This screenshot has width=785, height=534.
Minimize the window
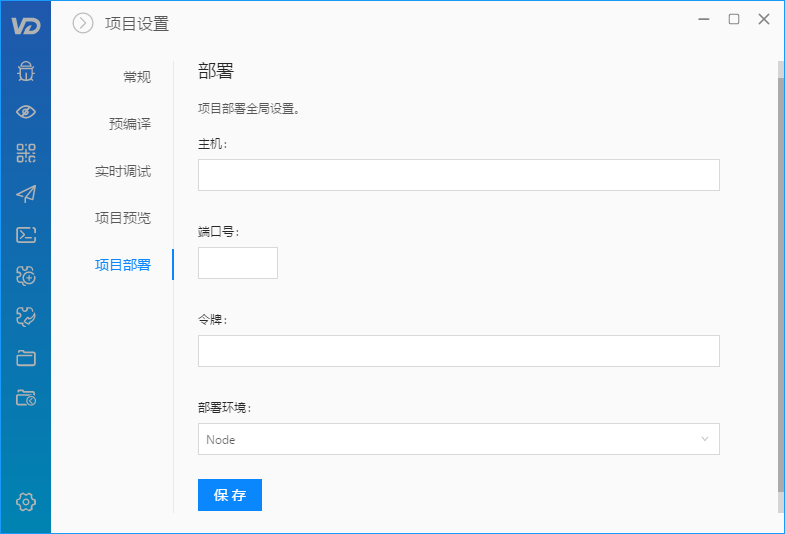coord(704,19)
